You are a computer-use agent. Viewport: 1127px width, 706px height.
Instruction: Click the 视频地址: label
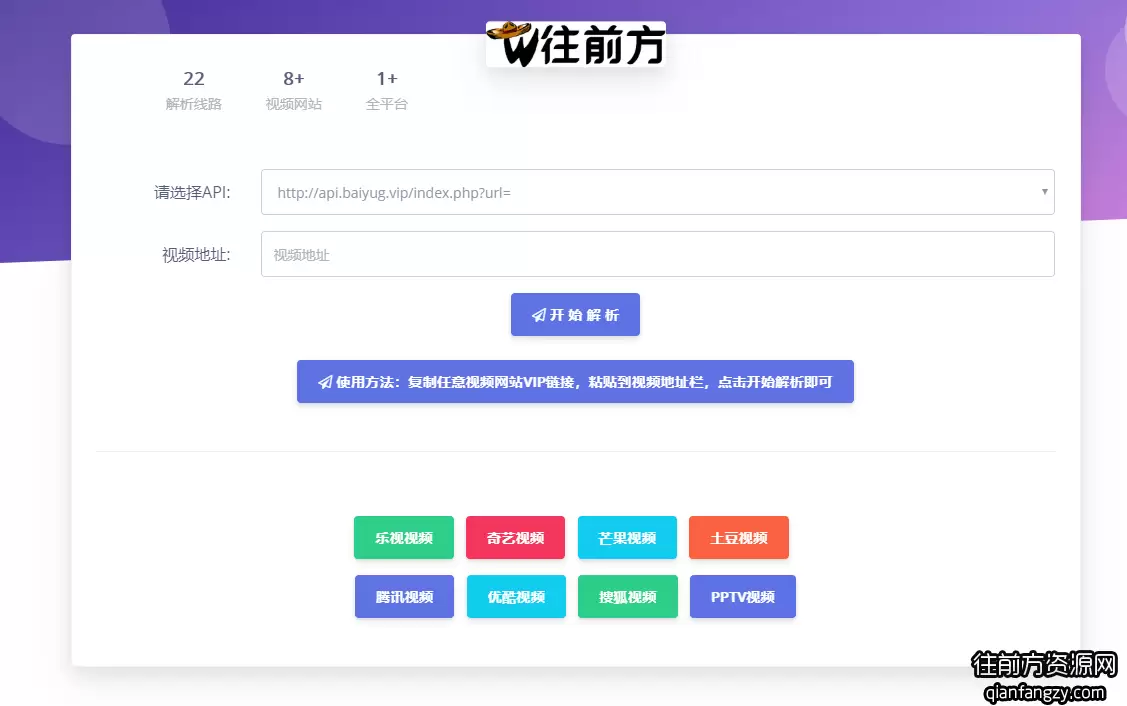coord(196,255)
